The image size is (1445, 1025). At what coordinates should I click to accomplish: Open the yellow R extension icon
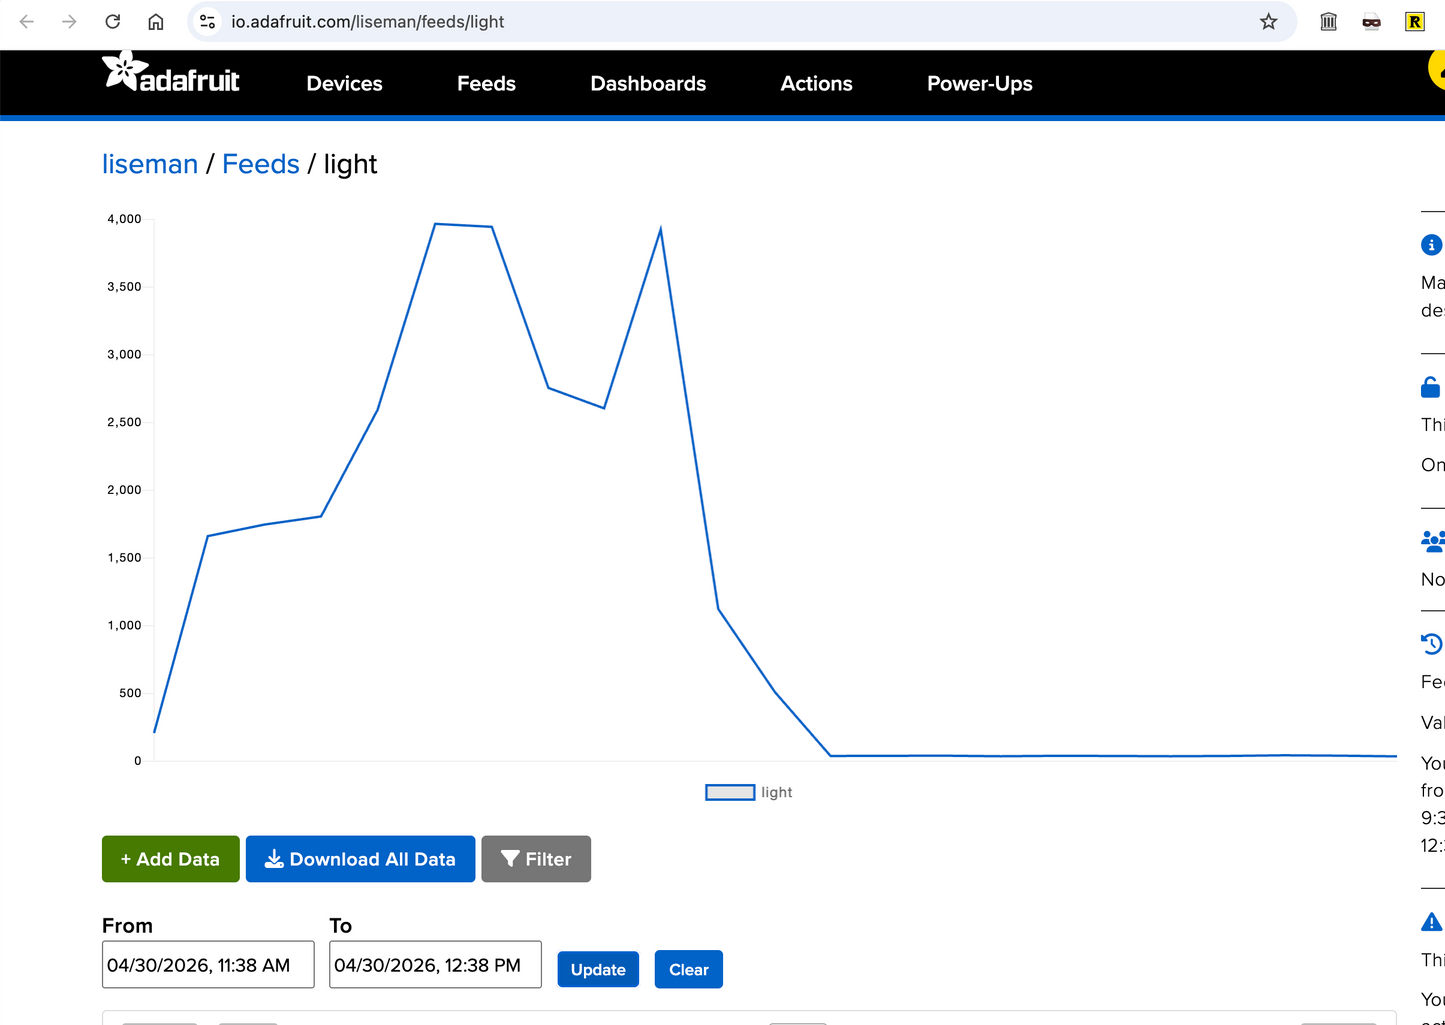click(1414, 21)
